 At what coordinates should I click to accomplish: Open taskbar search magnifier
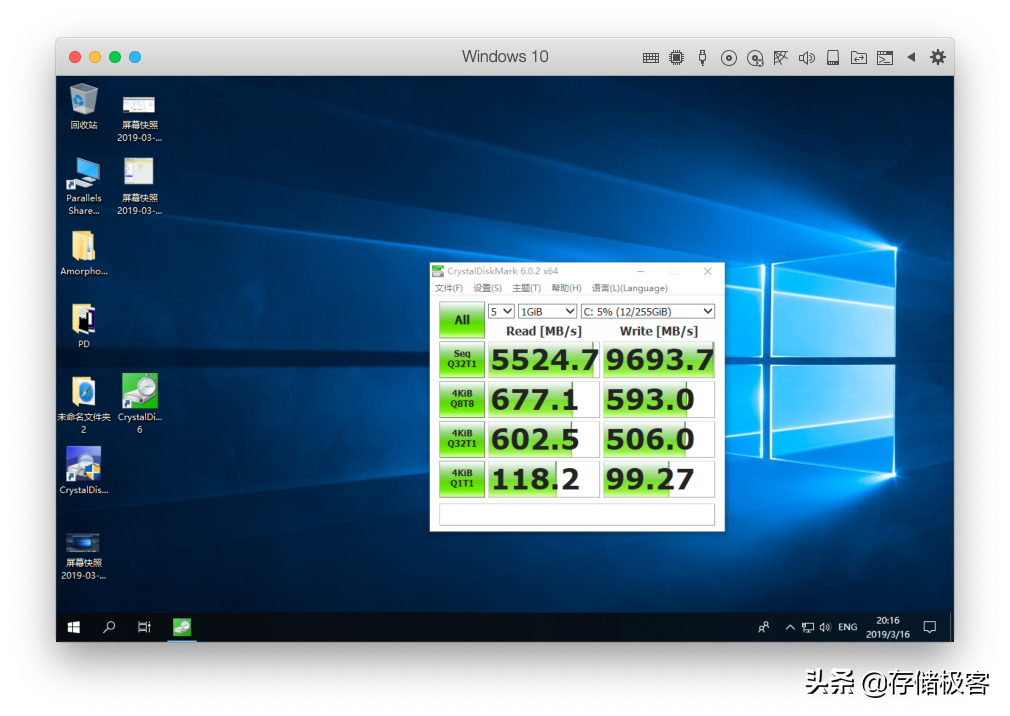109,627
